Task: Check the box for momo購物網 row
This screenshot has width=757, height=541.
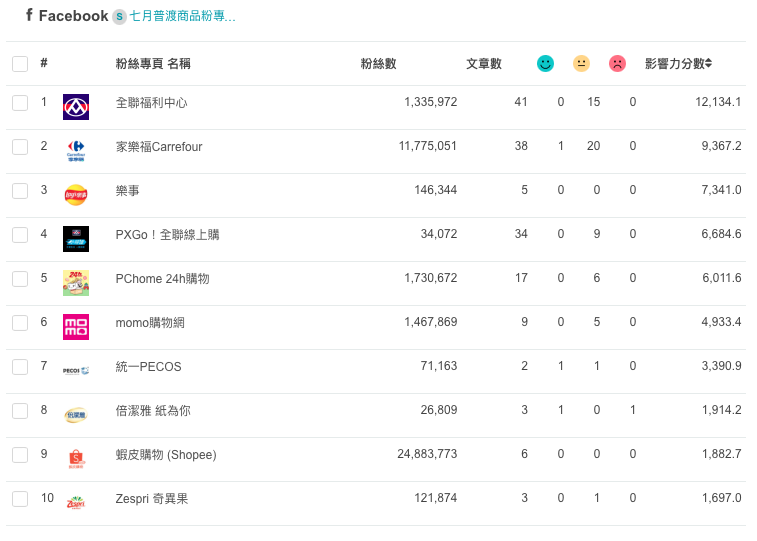Action: click(20, 323)
